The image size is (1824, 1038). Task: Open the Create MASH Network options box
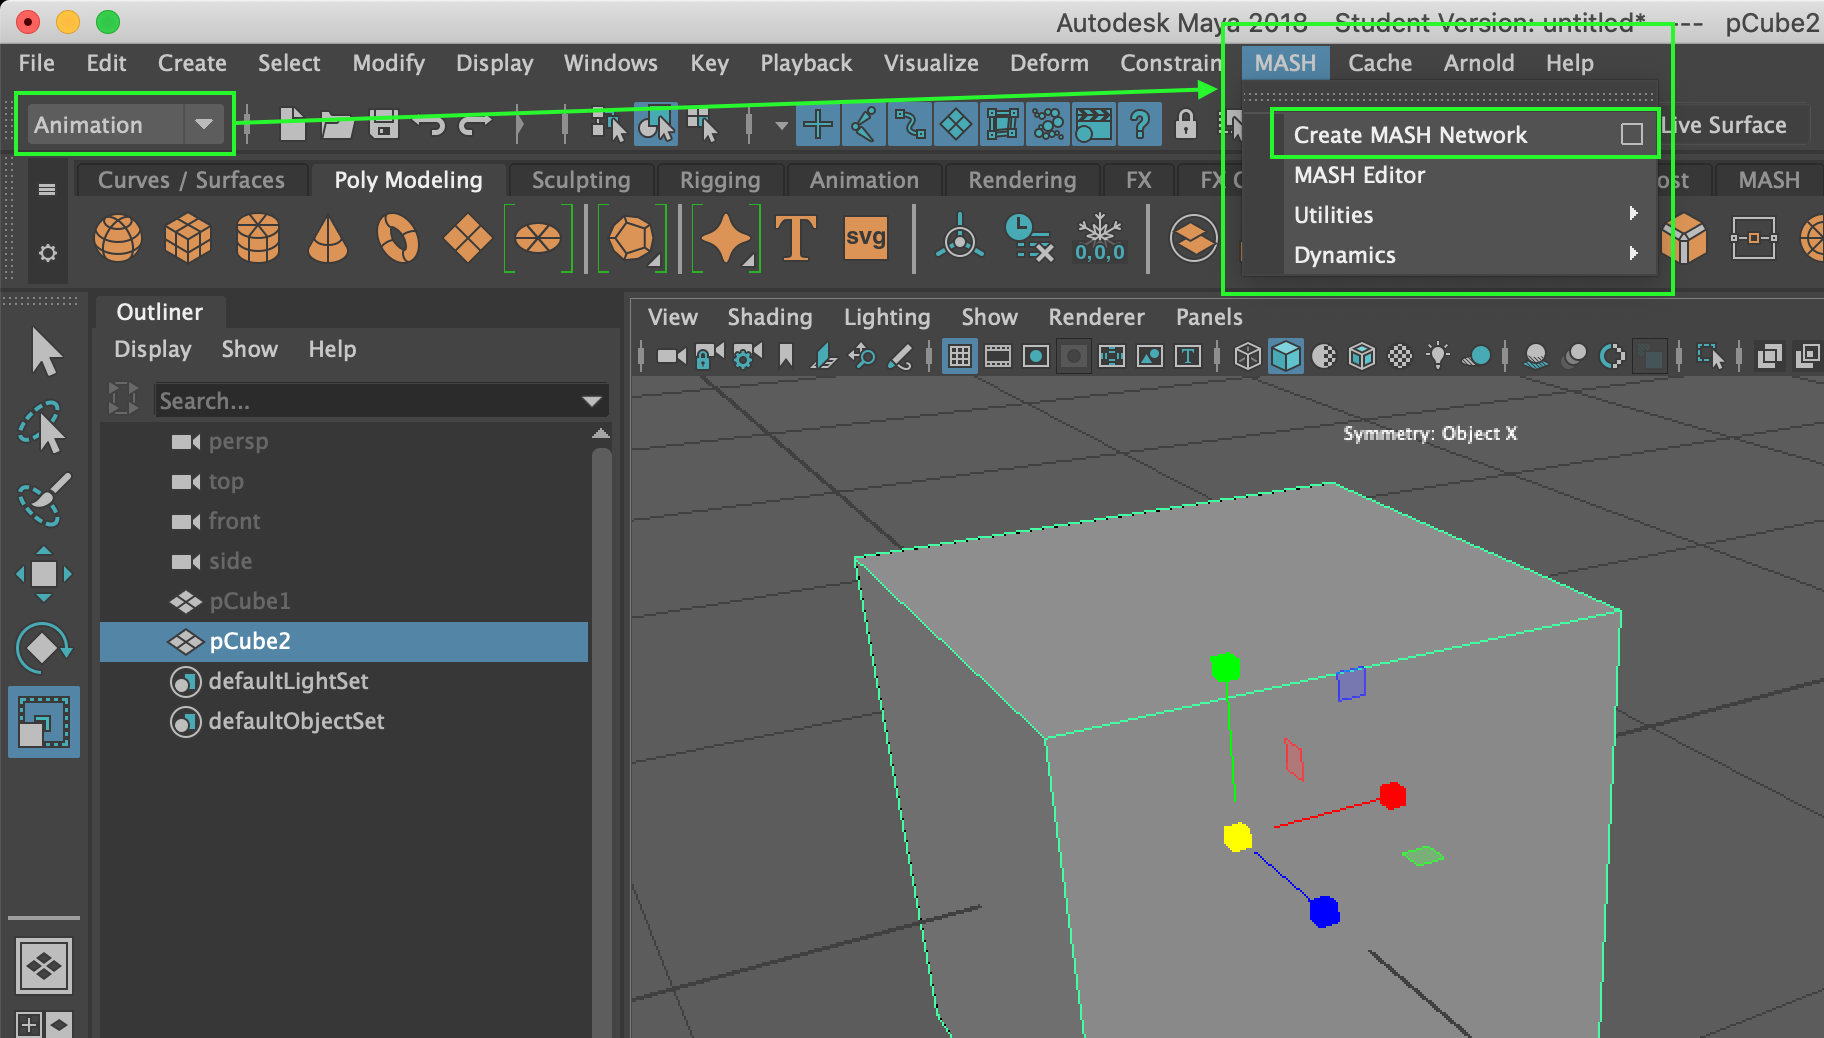1632,133
